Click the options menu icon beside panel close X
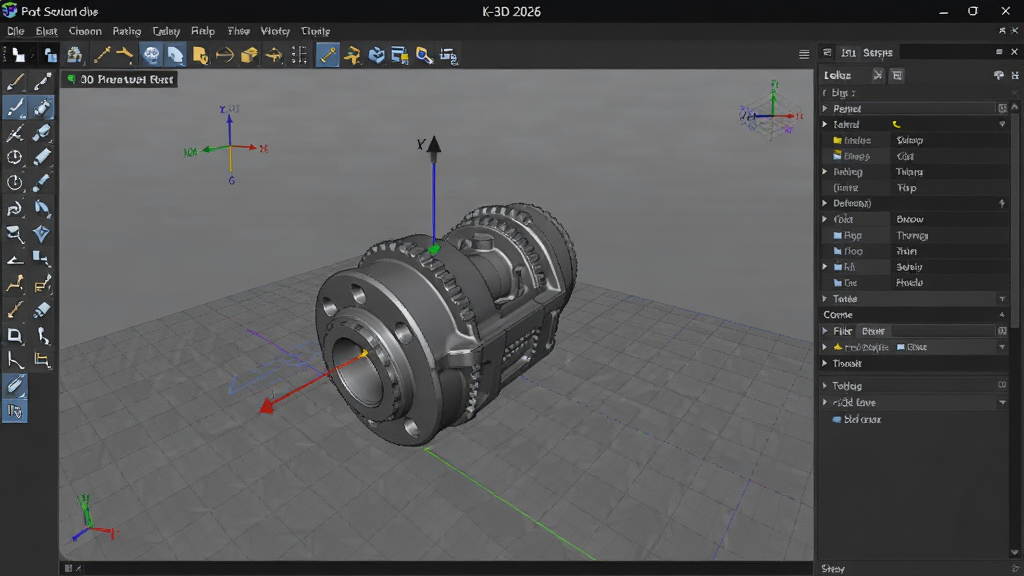 click(999, 52)
